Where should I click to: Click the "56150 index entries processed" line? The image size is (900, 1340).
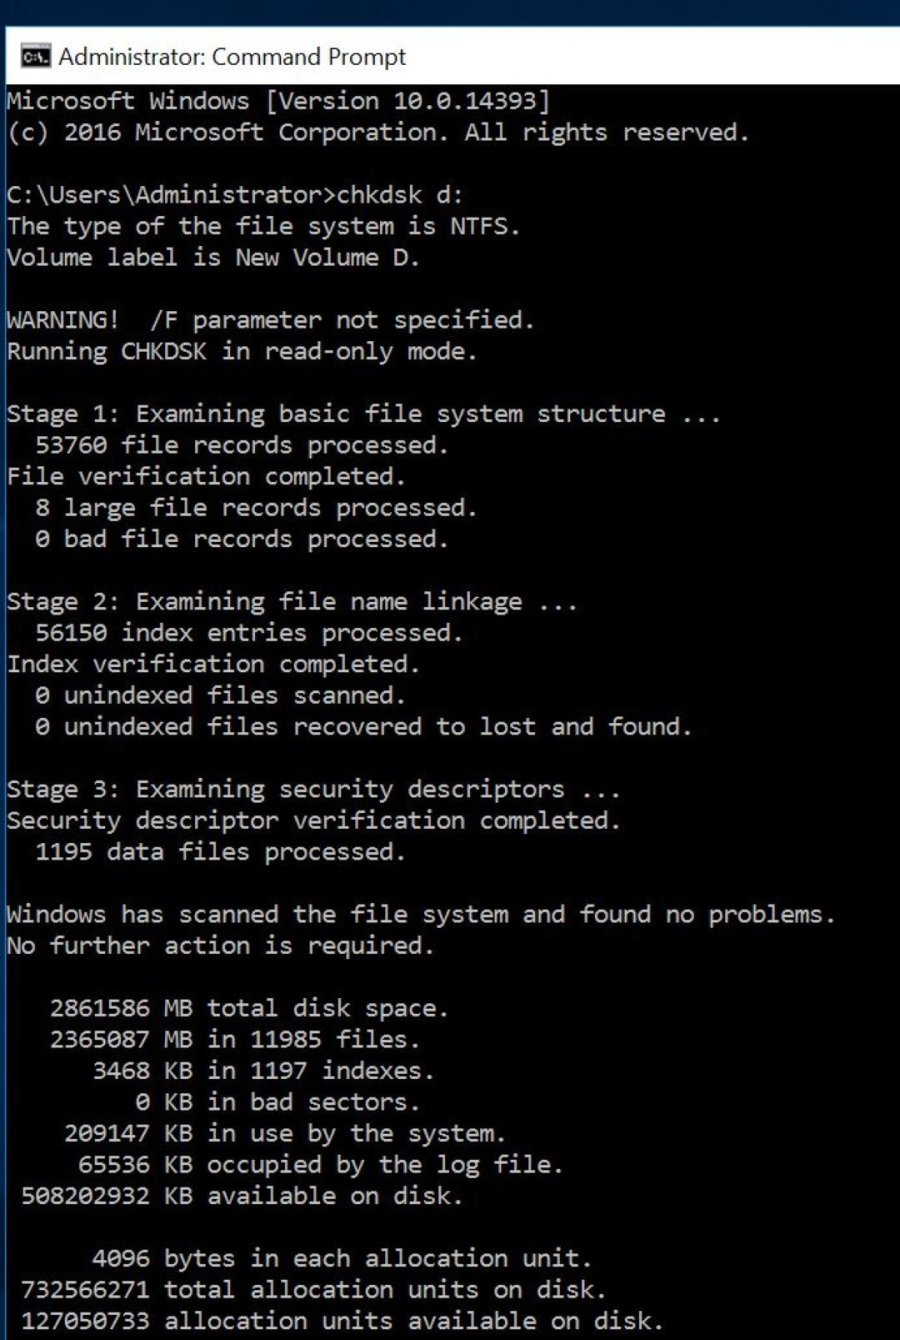(249, 633)
